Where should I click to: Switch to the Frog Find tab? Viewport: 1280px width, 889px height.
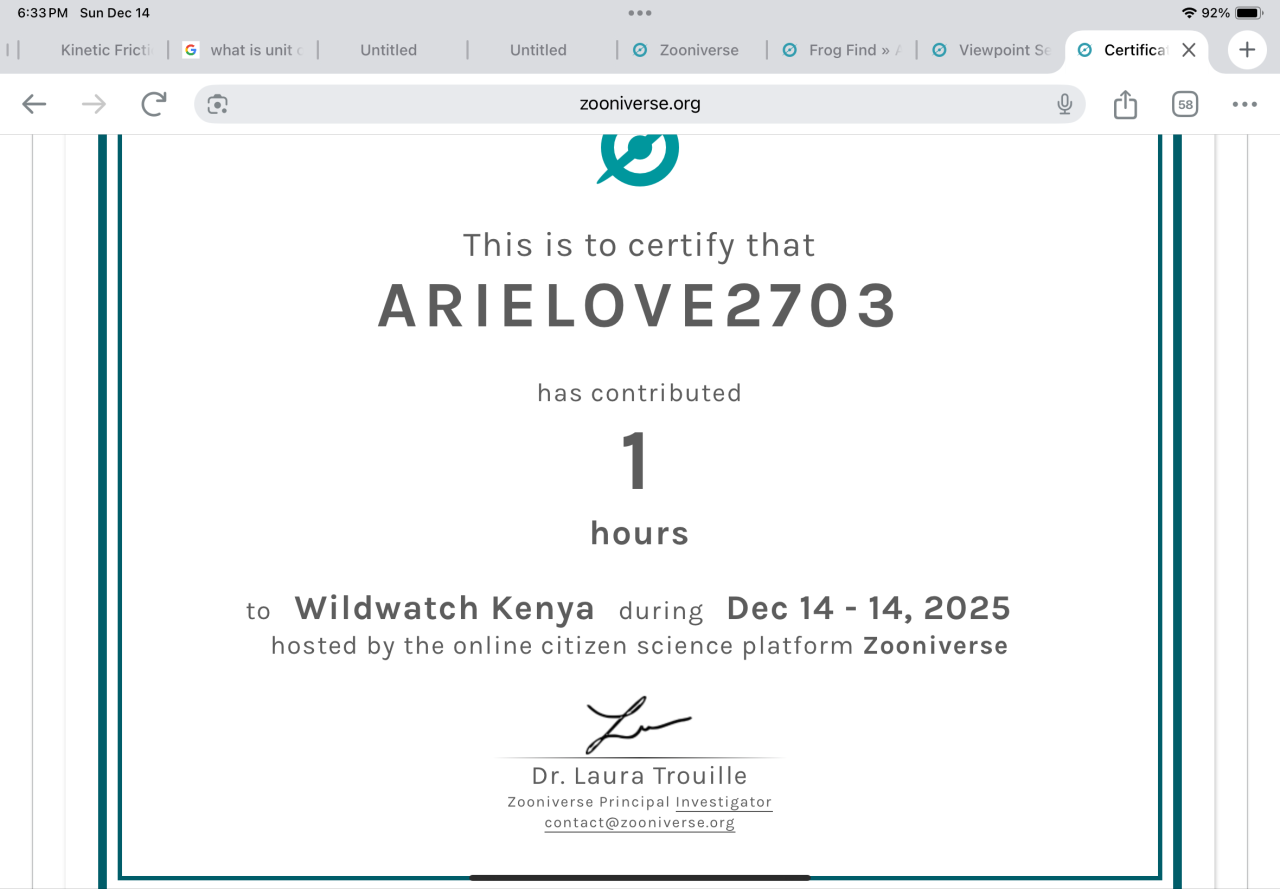[x=840, y=50]
